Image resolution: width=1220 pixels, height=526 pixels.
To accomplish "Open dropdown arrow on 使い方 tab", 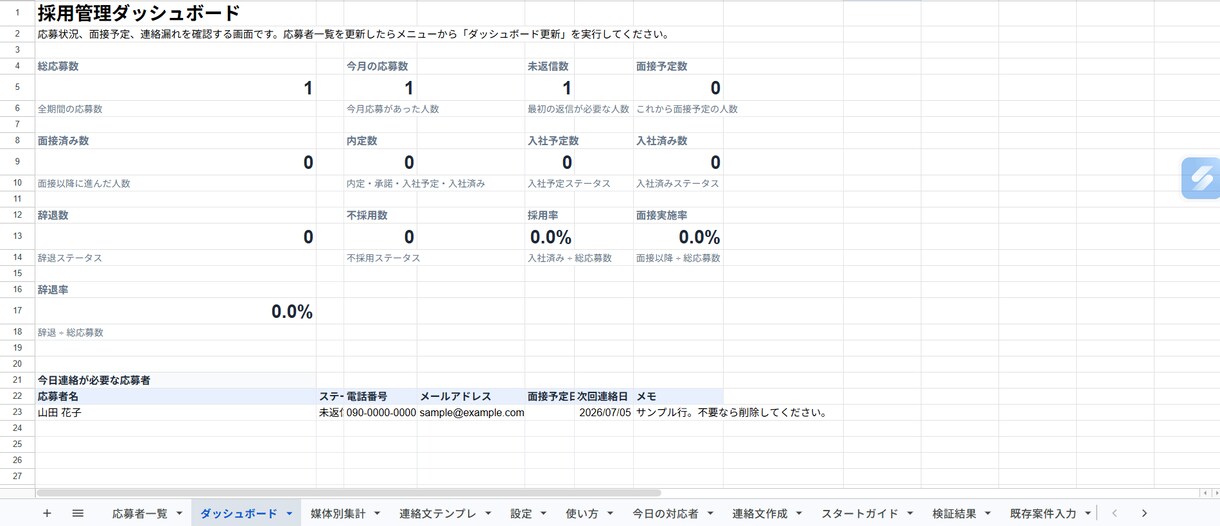I will coord(610,514).
